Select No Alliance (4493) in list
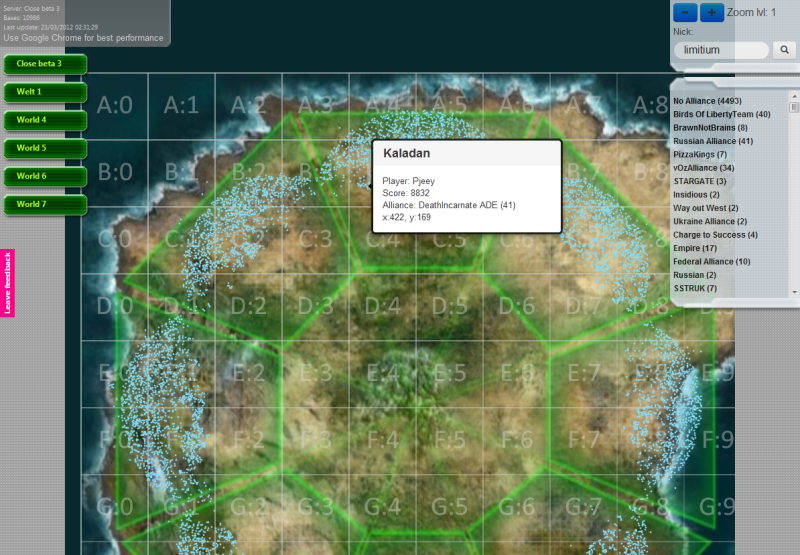 [707, 101]
